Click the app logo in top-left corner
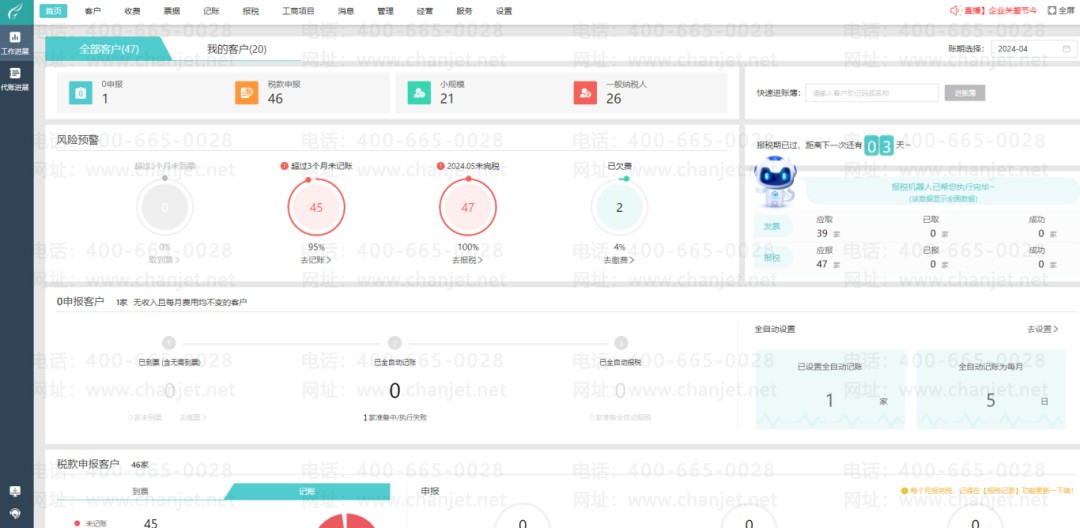Screen dimensions: 1080x528 [15, 11]
